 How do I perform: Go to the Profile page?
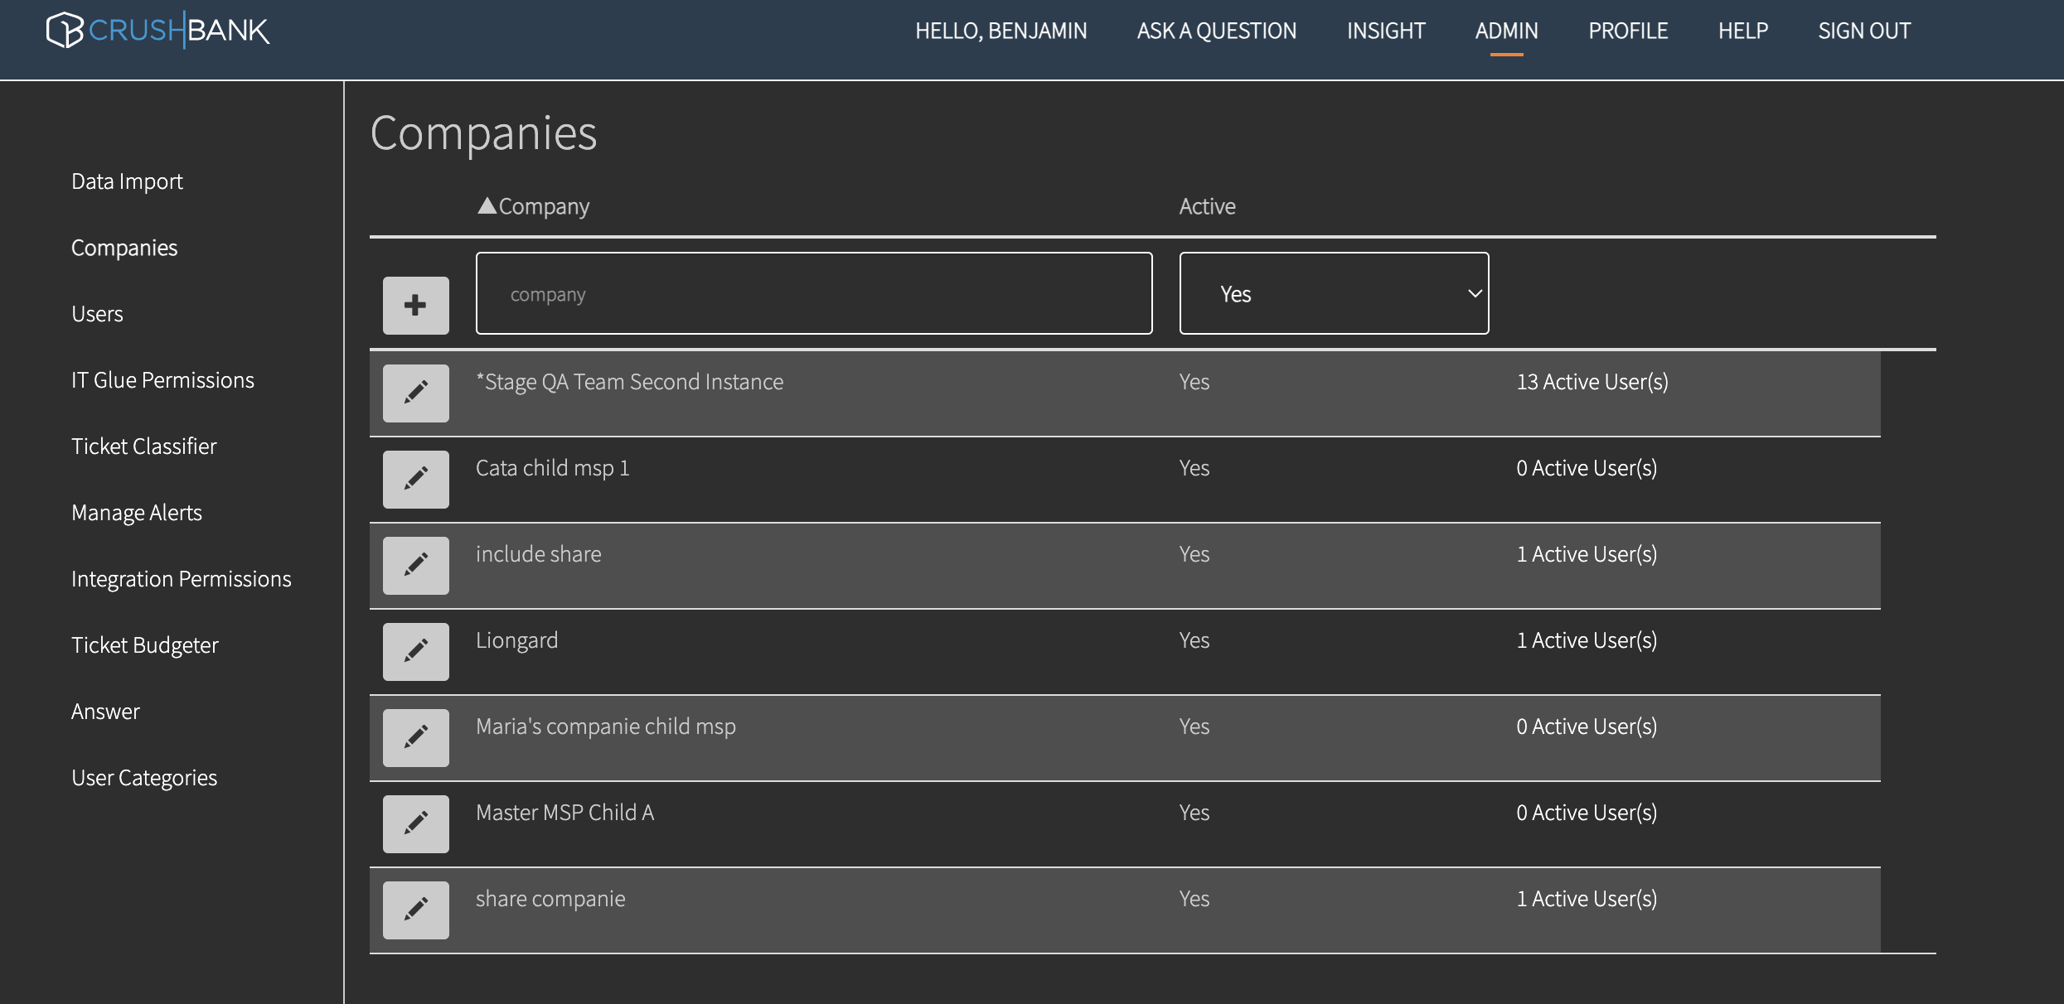[x=1627, y=31]
